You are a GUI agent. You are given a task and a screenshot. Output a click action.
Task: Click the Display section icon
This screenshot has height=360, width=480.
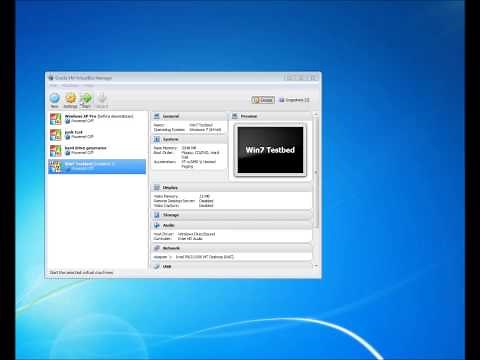click(157, 188)
